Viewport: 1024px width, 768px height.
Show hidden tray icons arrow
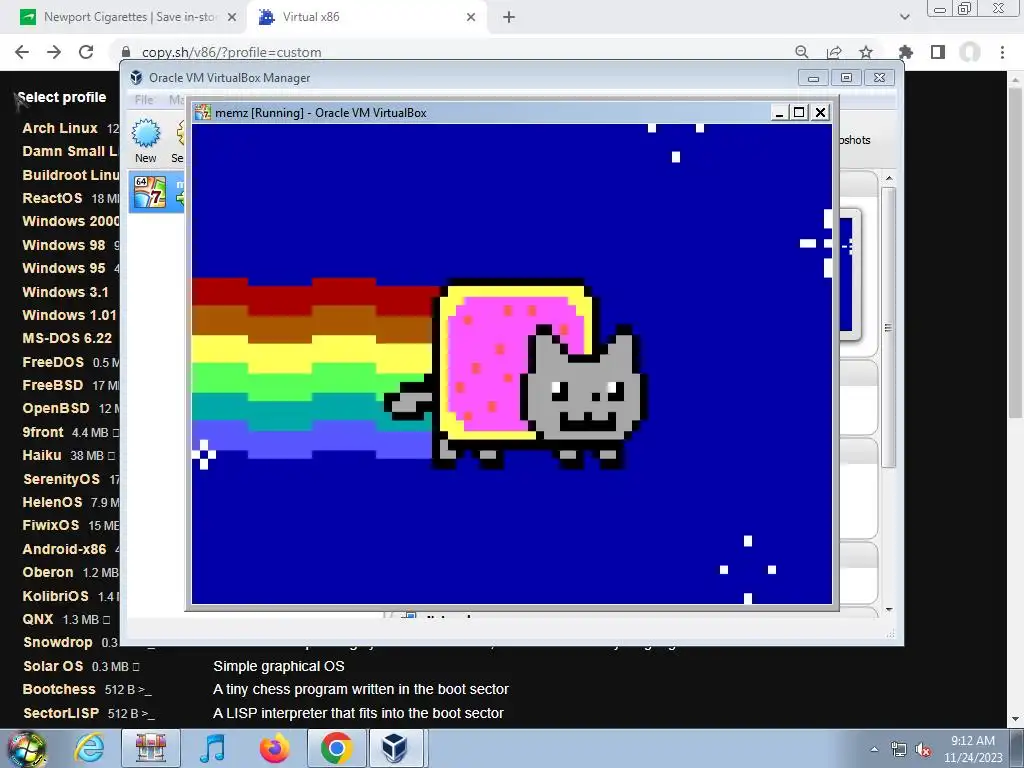(x=874, y=749)
